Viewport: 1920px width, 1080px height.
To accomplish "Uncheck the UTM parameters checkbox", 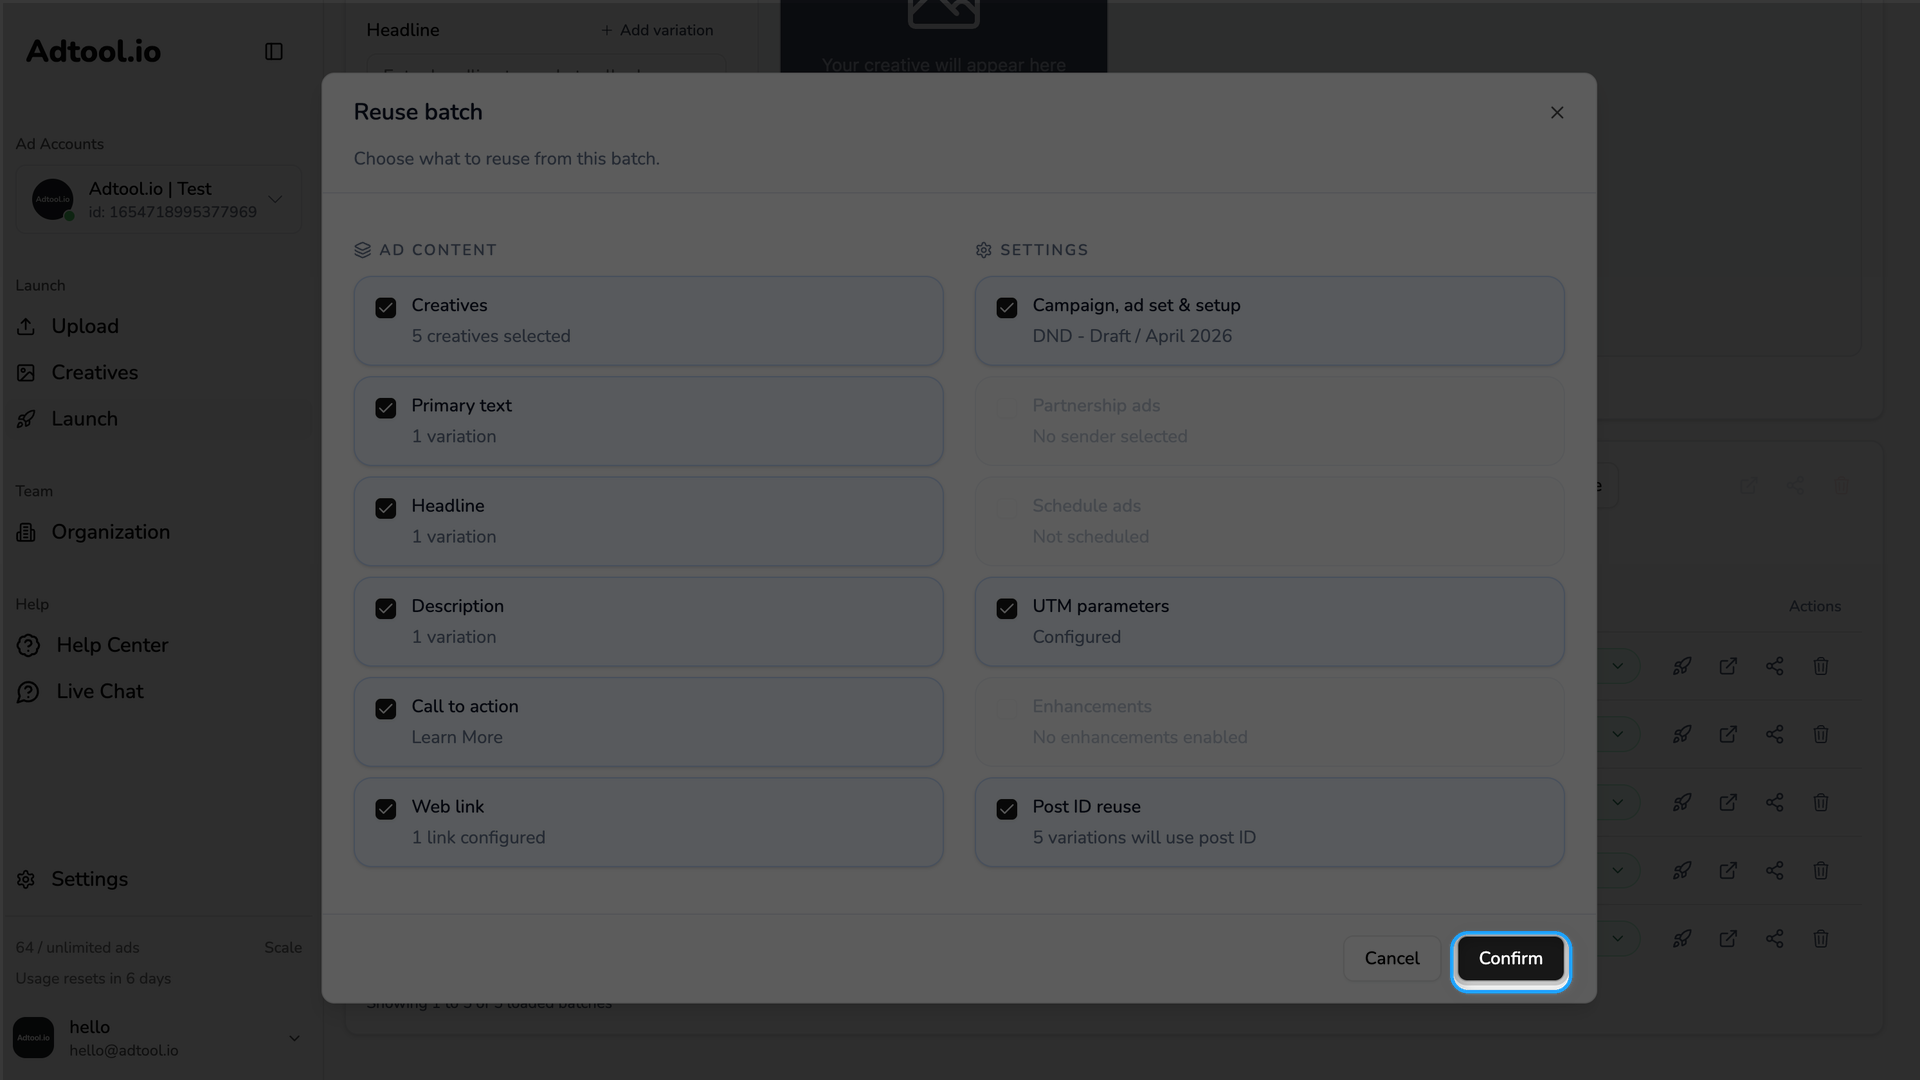I will point(1007,609).
